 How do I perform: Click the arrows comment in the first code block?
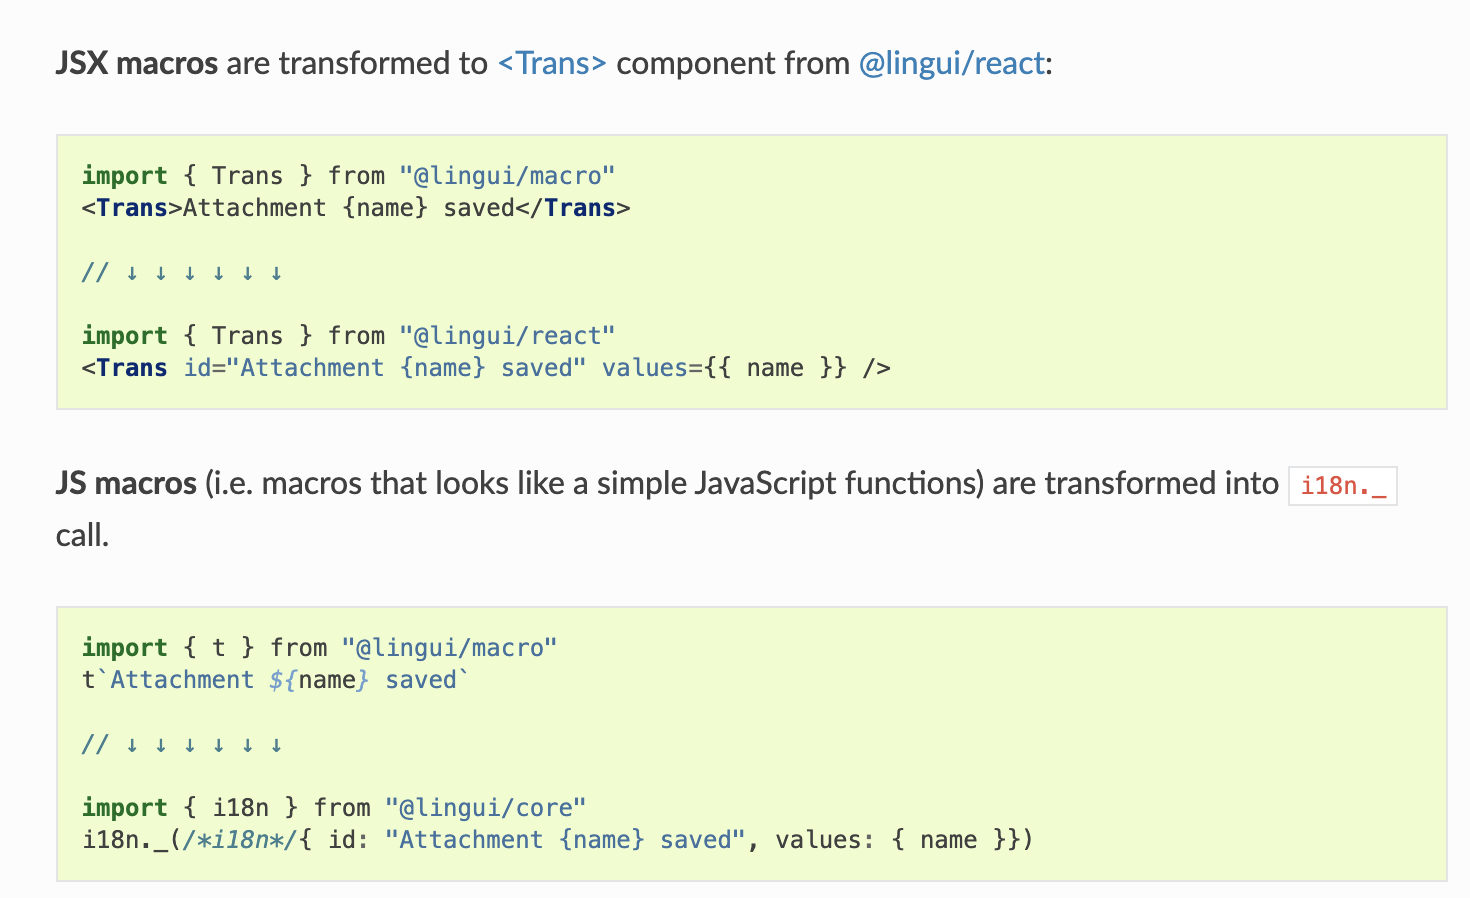(182, 272)
